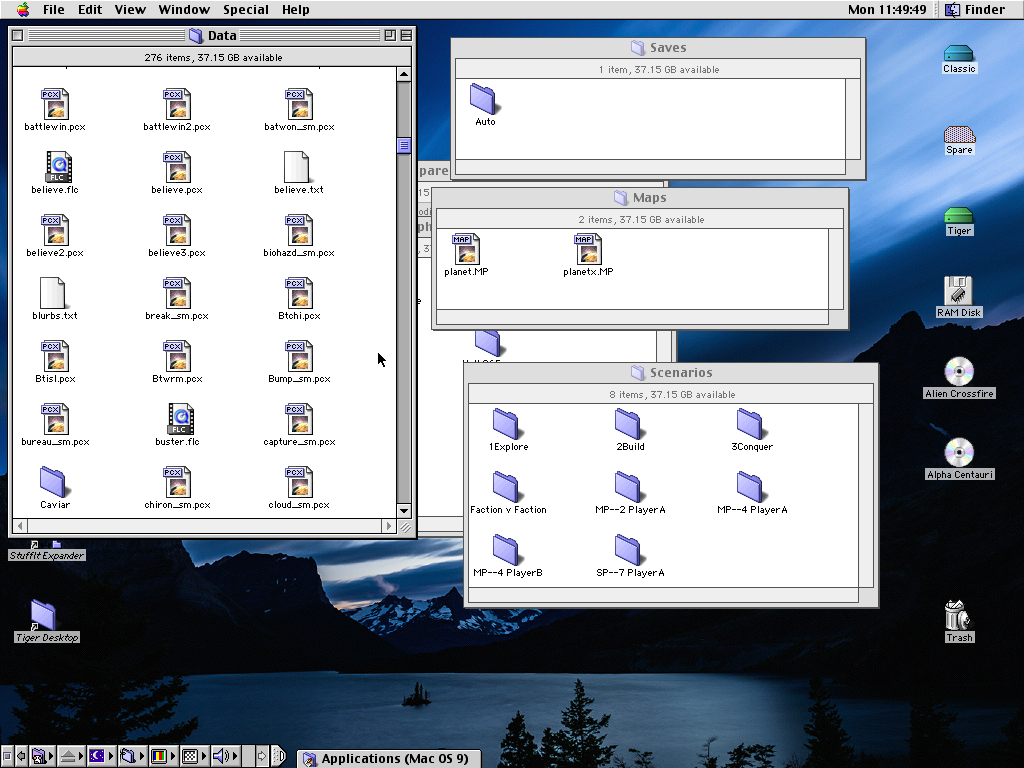The image size is (1024, 768).
Task: Open the Apple menu
Action: (23, 10)
